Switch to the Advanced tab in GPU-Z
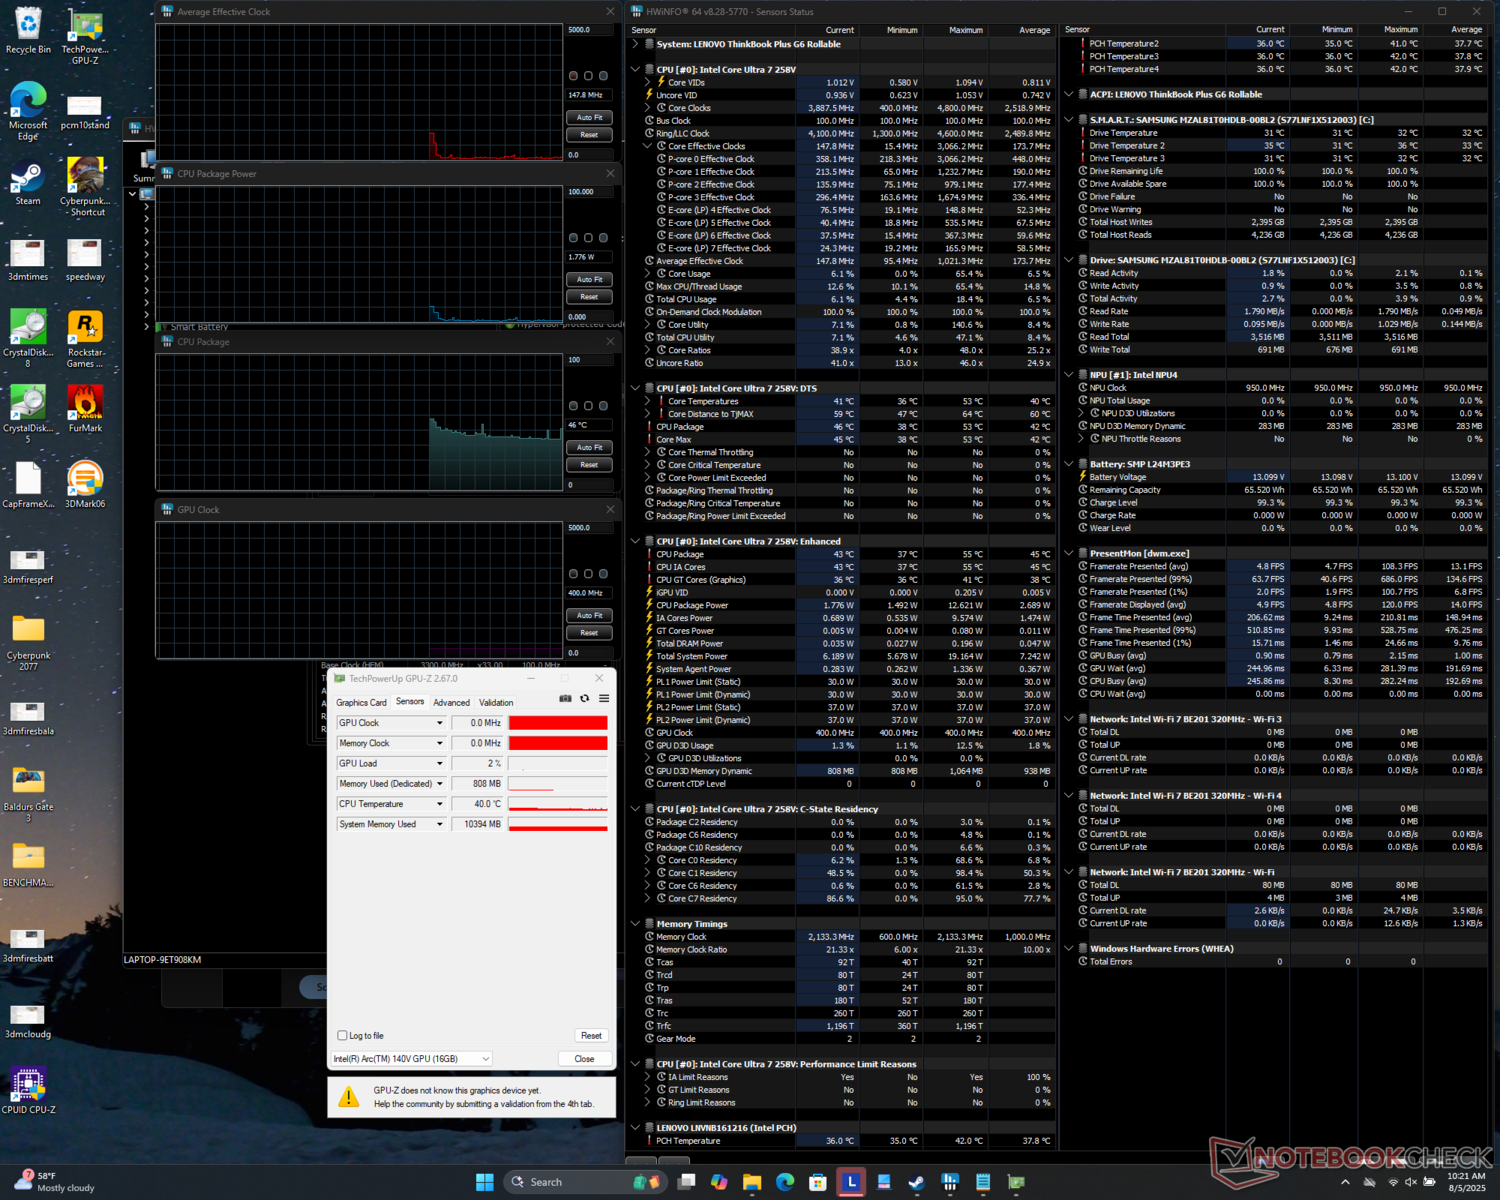This screenshot has height=1200, width=1500. (x=451, y=703)
